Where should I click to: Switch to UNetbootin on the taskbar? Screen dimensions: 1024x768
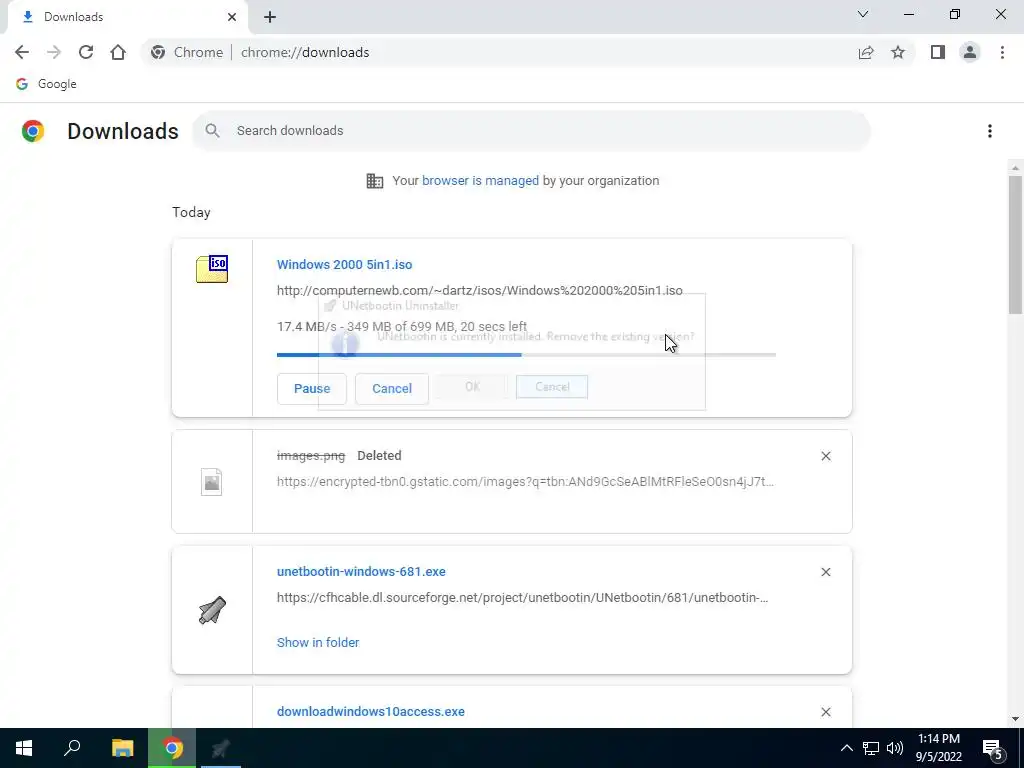(221, 748)
